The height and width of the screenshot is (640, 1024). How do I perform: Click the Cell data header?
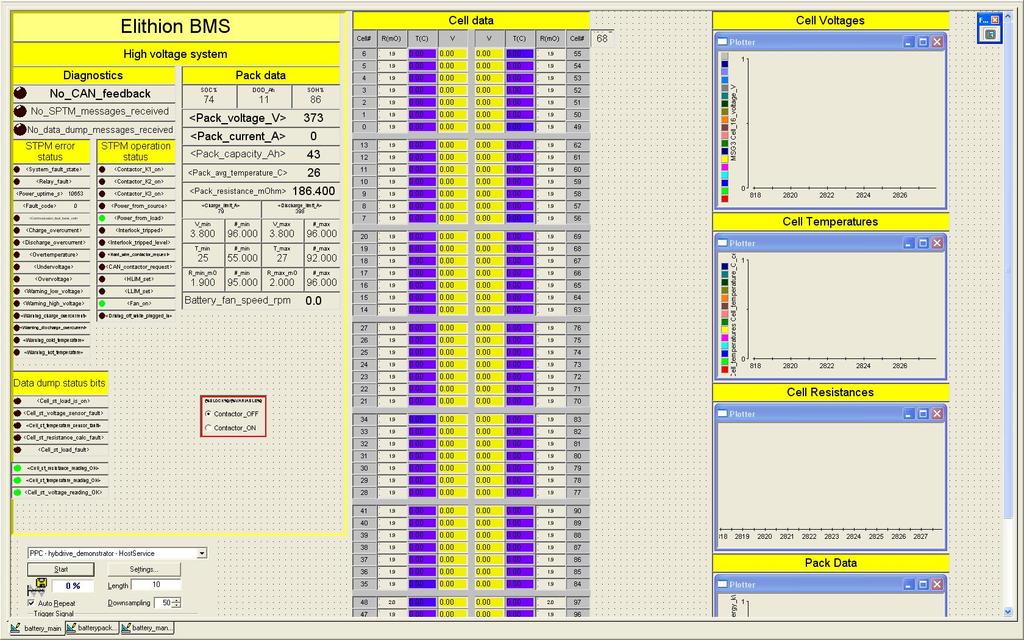471,20
